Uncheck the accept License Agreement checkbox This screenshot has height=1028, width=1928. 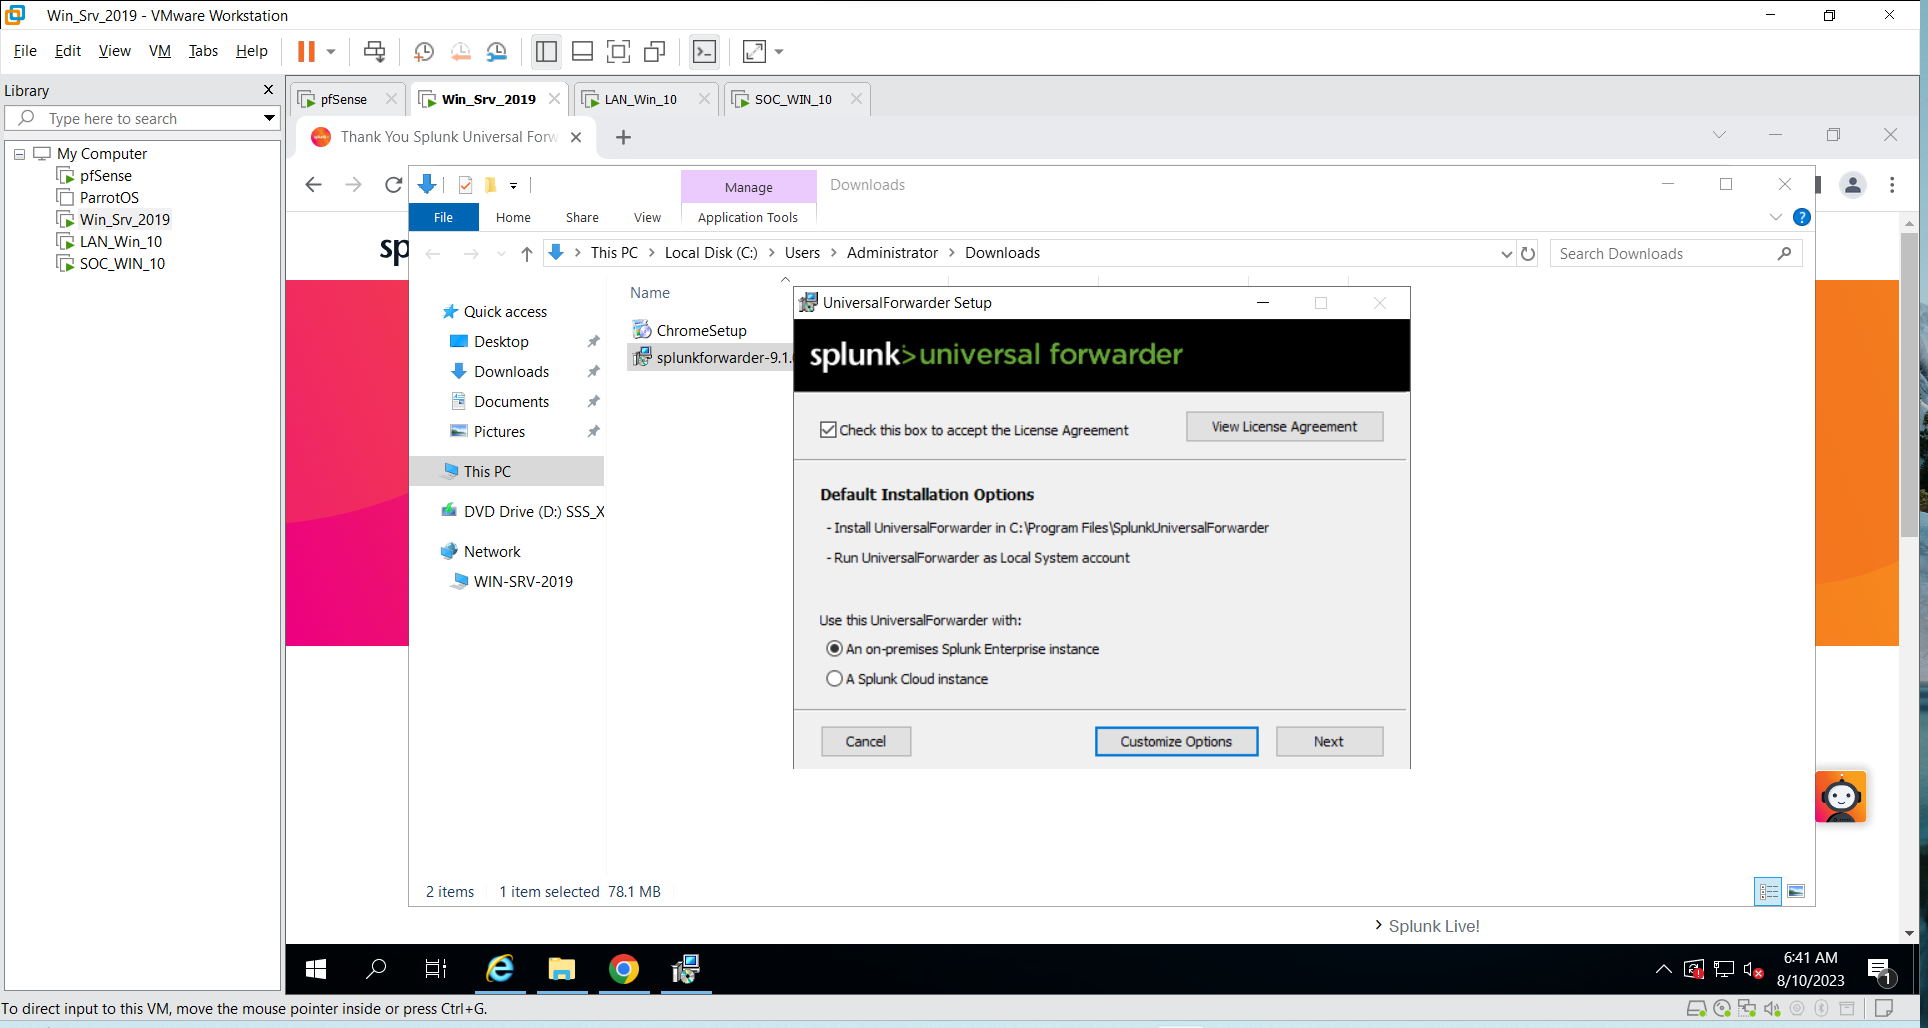click(828, 430)
